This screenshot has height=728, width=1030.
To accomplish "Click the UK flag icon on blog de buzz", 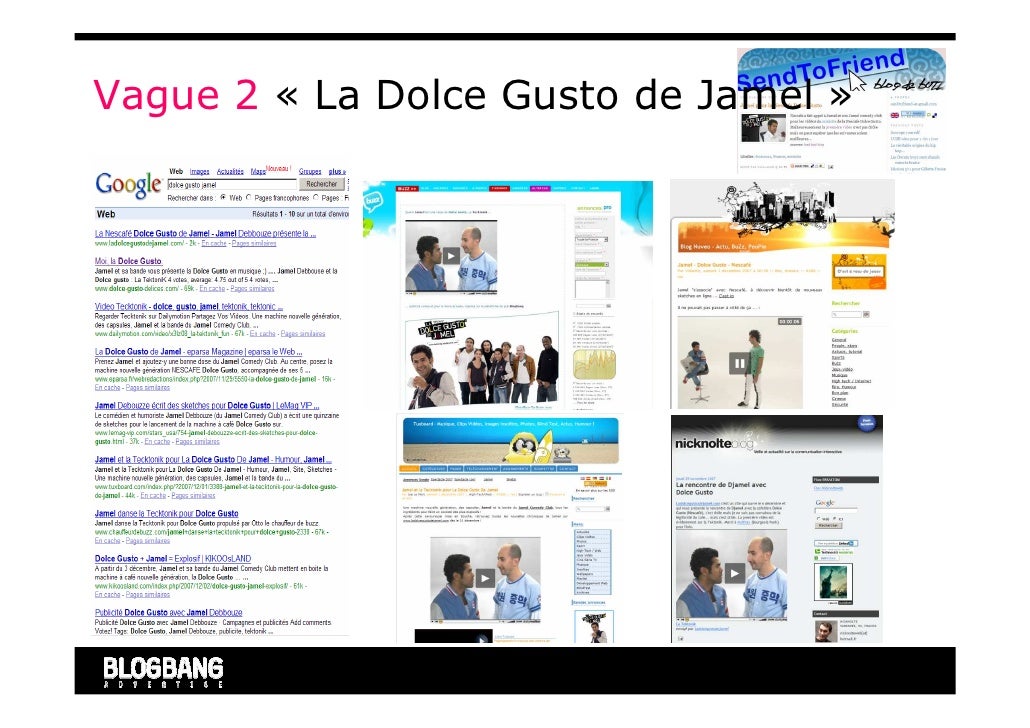I will (x=895, y=115).
